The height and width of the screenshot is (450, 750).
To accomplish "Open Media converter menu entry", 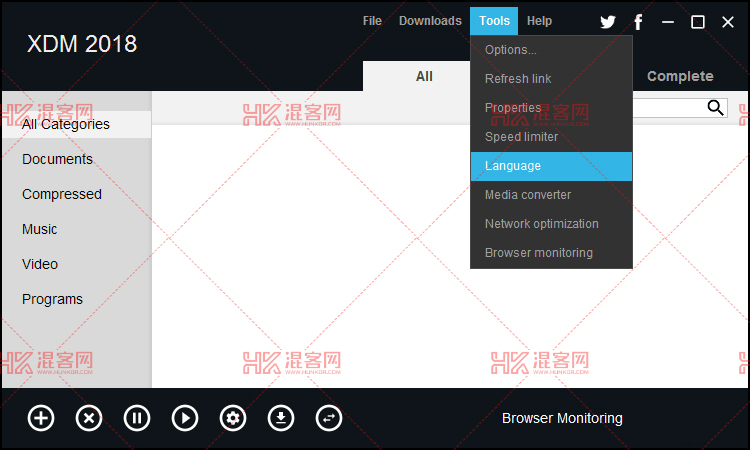I will click(x=551, y=195).
